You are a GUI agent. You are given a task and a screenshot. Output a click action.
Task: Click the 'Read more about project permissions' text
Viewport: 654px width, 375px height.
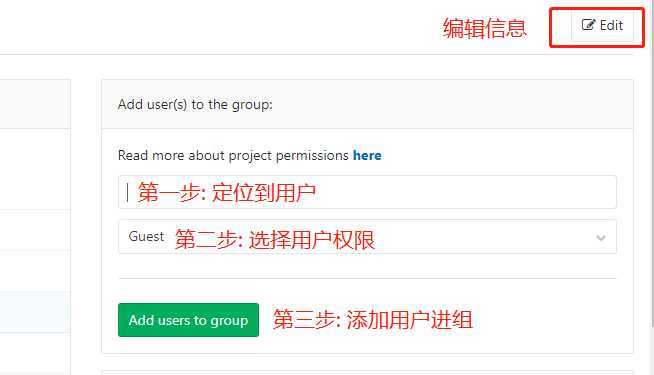coord(233,156)
